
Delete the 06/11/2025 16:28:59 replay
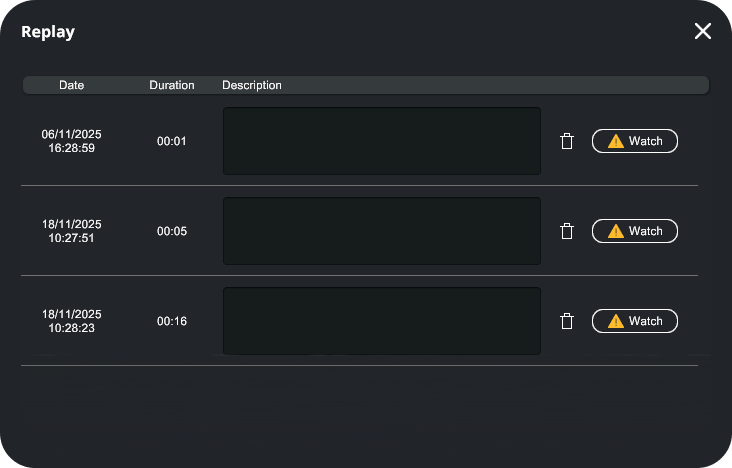tap(567, 141)
